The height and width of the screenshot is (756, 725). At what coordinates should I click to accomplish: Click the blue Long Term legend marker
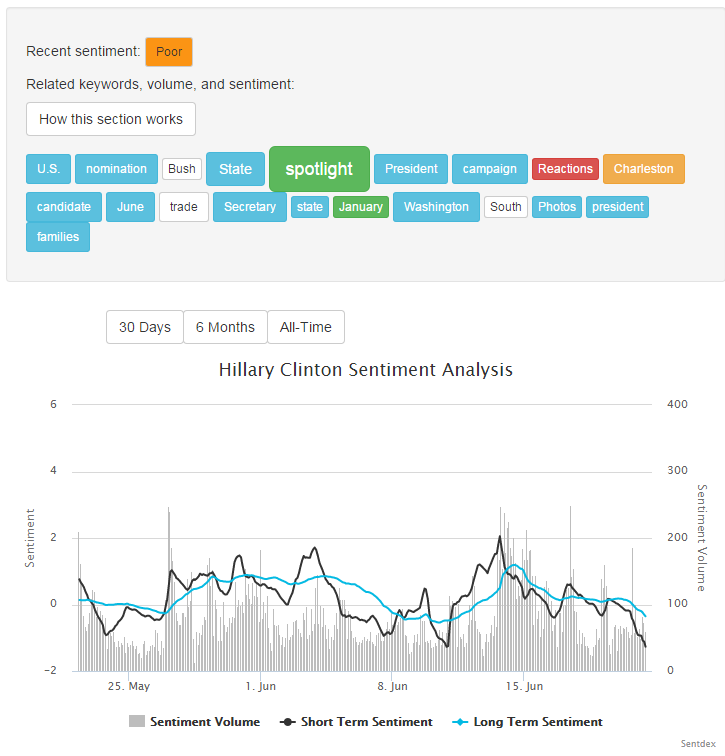click(460, 722)
